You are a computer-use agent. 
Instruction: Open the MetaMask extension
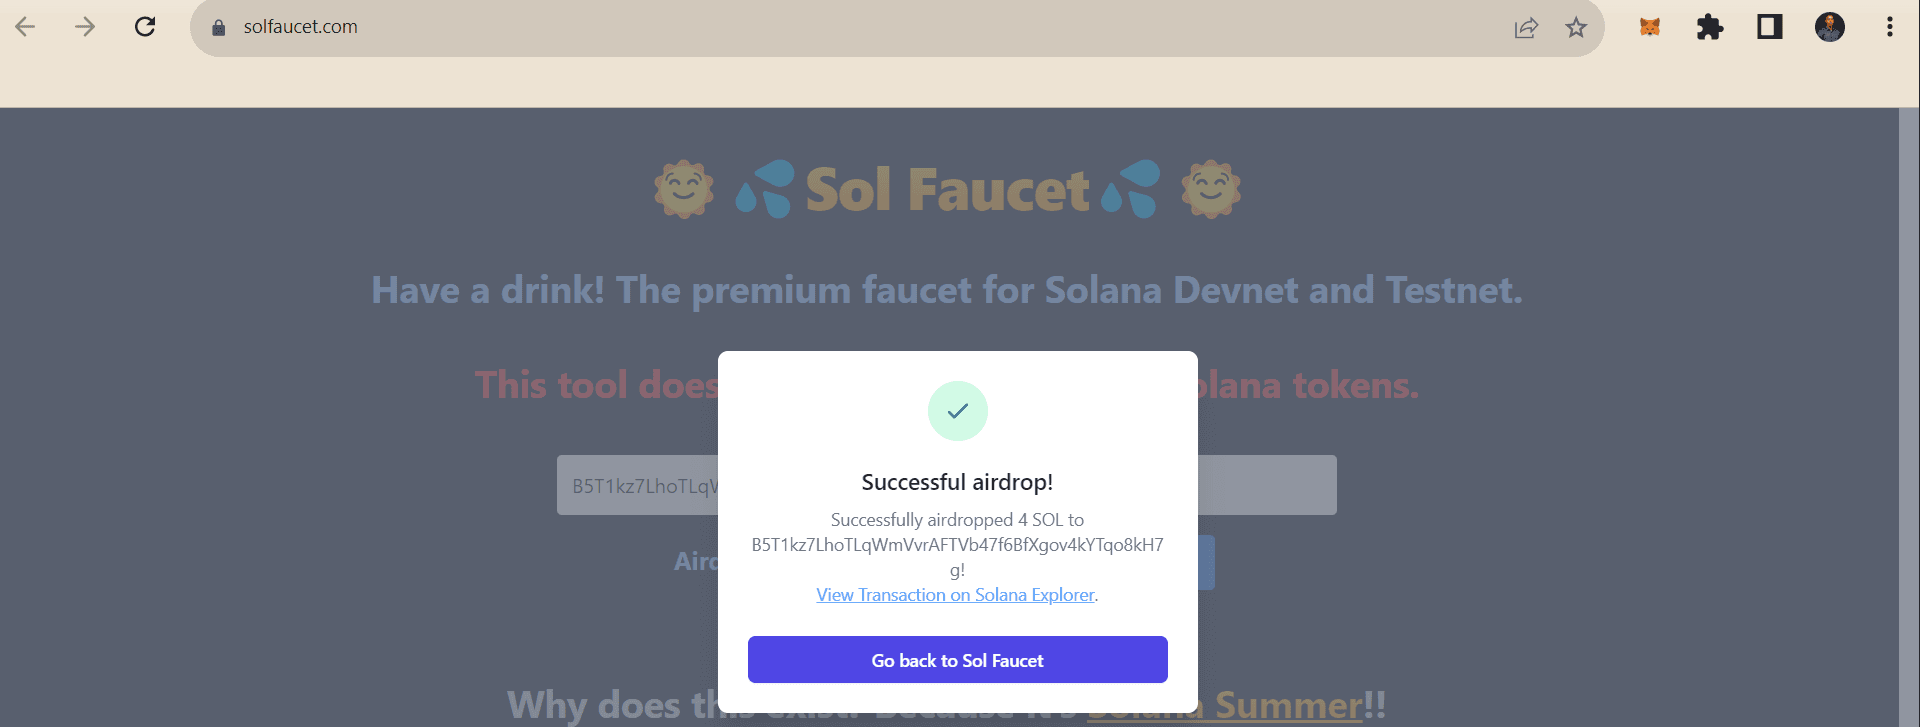(x=1650, y=27)
